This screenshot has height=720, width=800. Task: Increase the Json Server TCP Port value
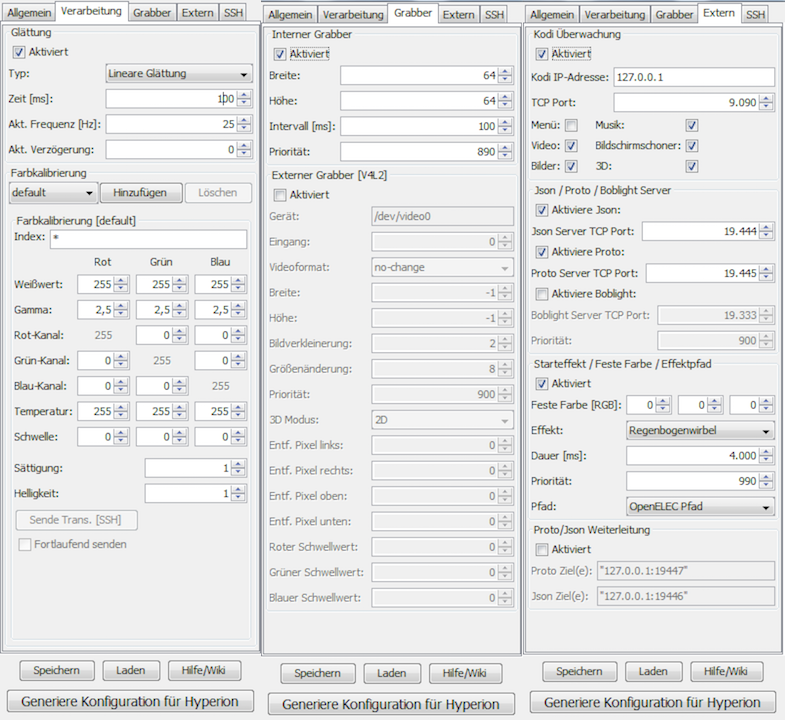[767, 227]
